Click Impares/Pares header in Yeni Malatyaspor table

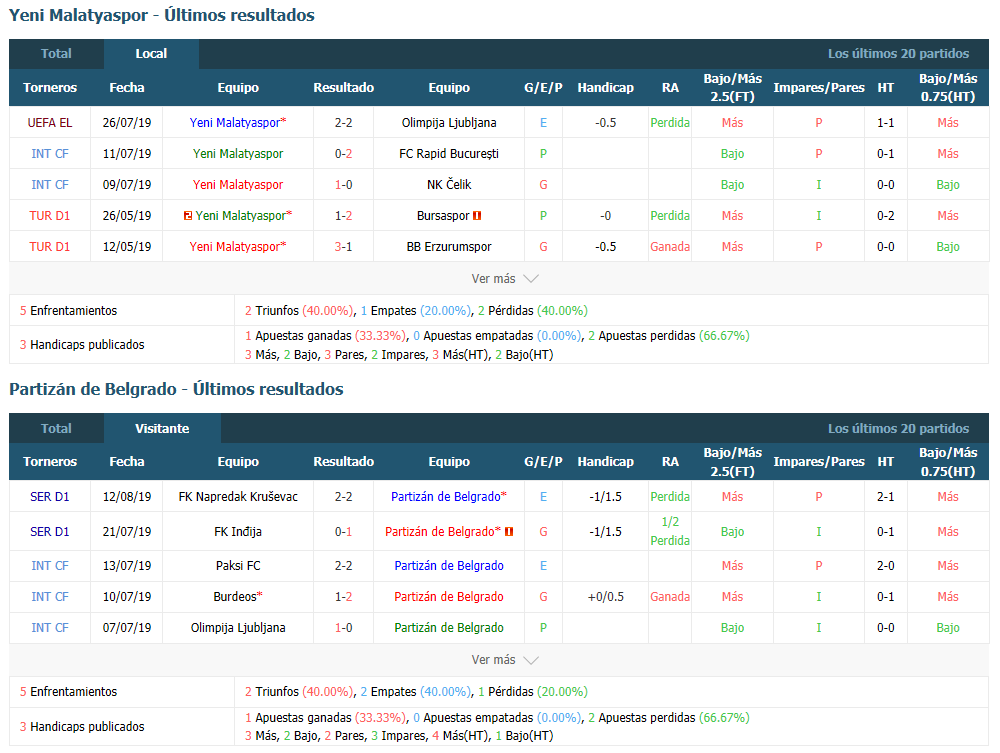click(819, 88)
